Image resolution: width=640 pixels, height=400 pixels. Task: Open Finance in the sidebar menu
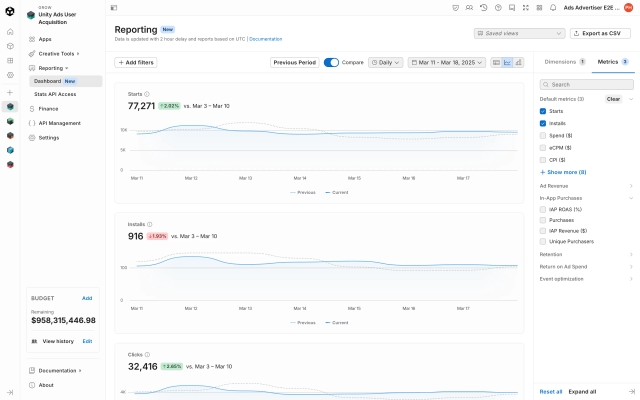point(49,108)
